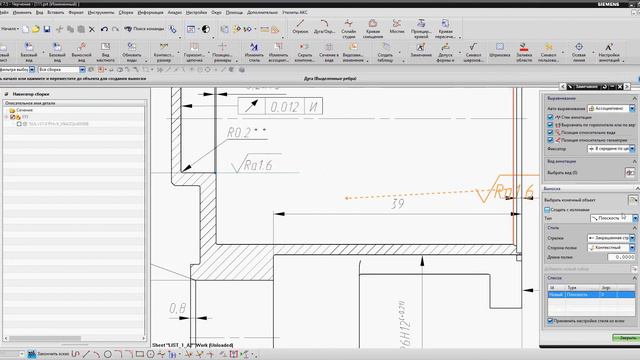Select the Сплайн студии tool

tap(349, 29)
